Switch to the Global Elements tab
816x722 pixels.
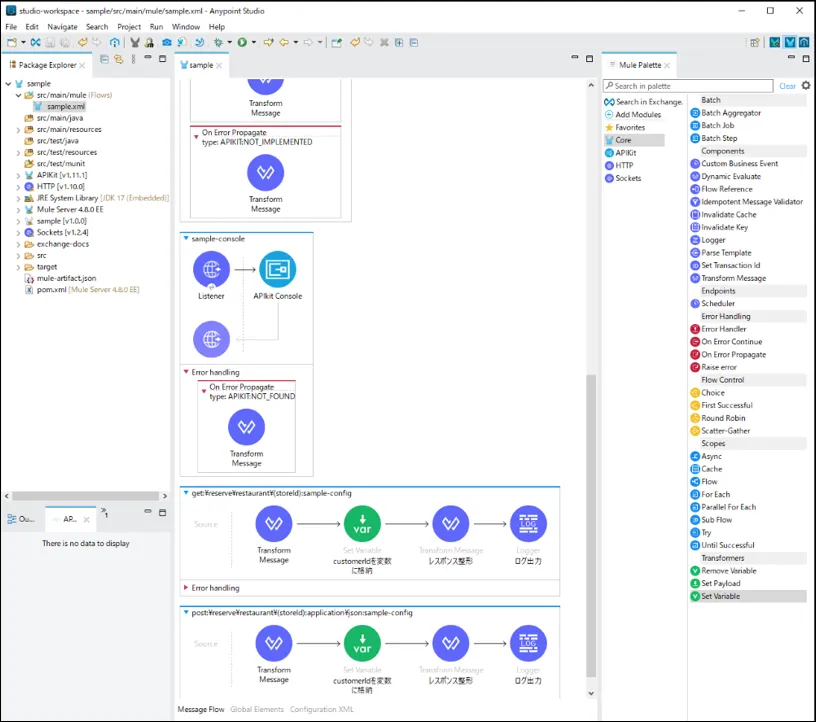point(257,710)
